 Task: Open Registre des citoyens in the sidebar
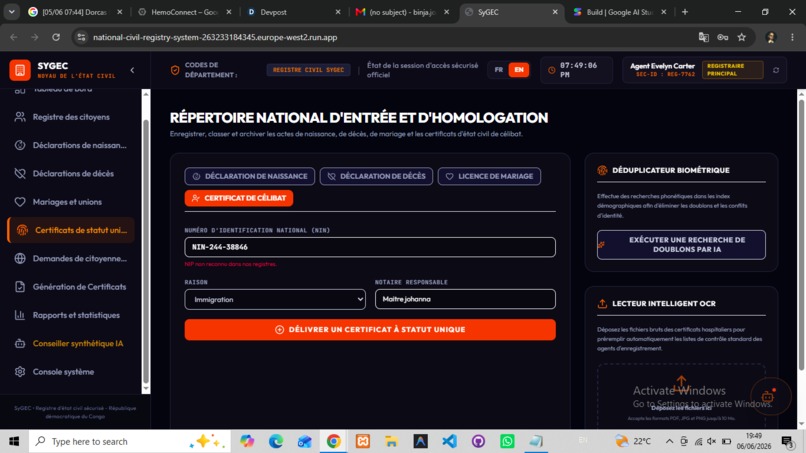71,117
